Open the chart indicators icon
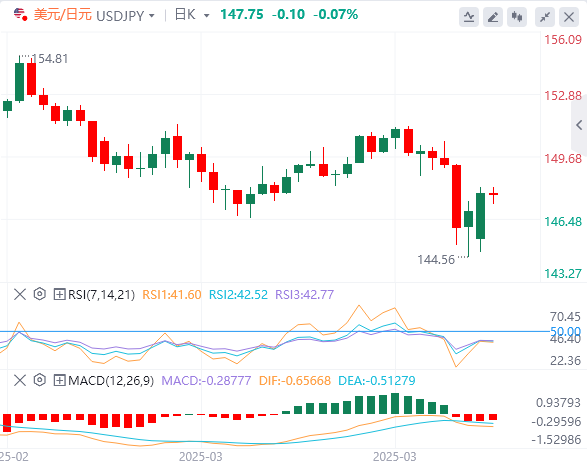Image resolution: width=587 pixels, height=469 pixels. pyautogui.click(x=469, y=17)
